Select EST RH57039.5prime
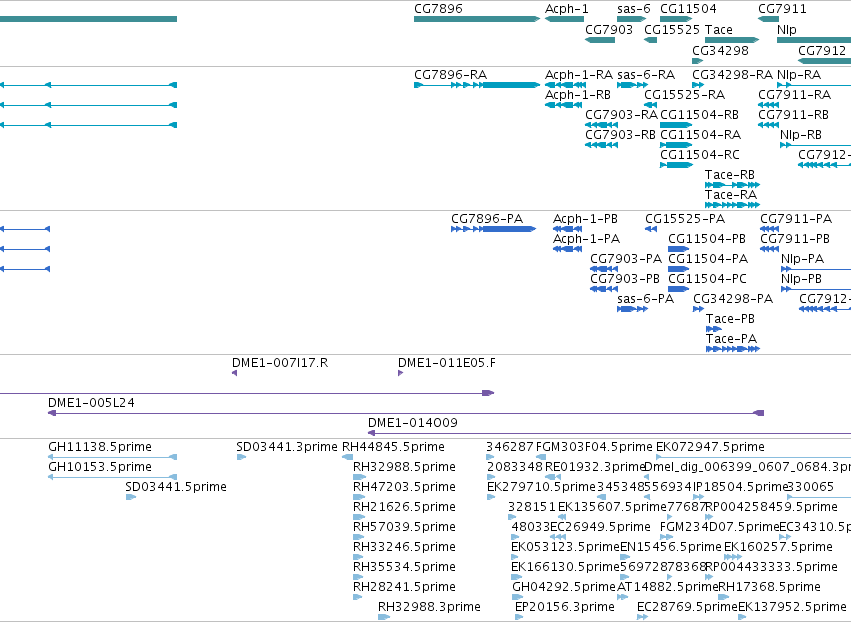This screenshot has width=851, height=622. [404, 527]
